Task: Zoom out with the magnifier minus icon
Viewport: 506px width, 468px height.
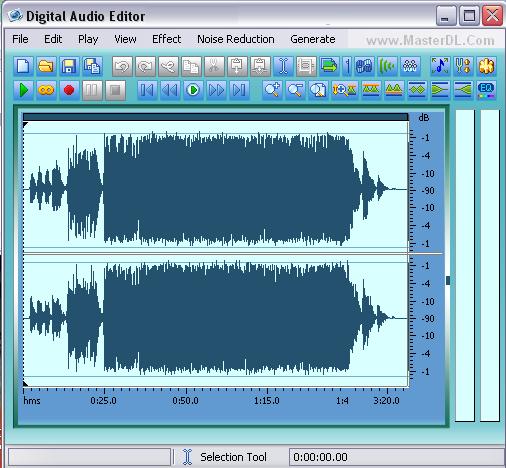Action: (295, 90)
